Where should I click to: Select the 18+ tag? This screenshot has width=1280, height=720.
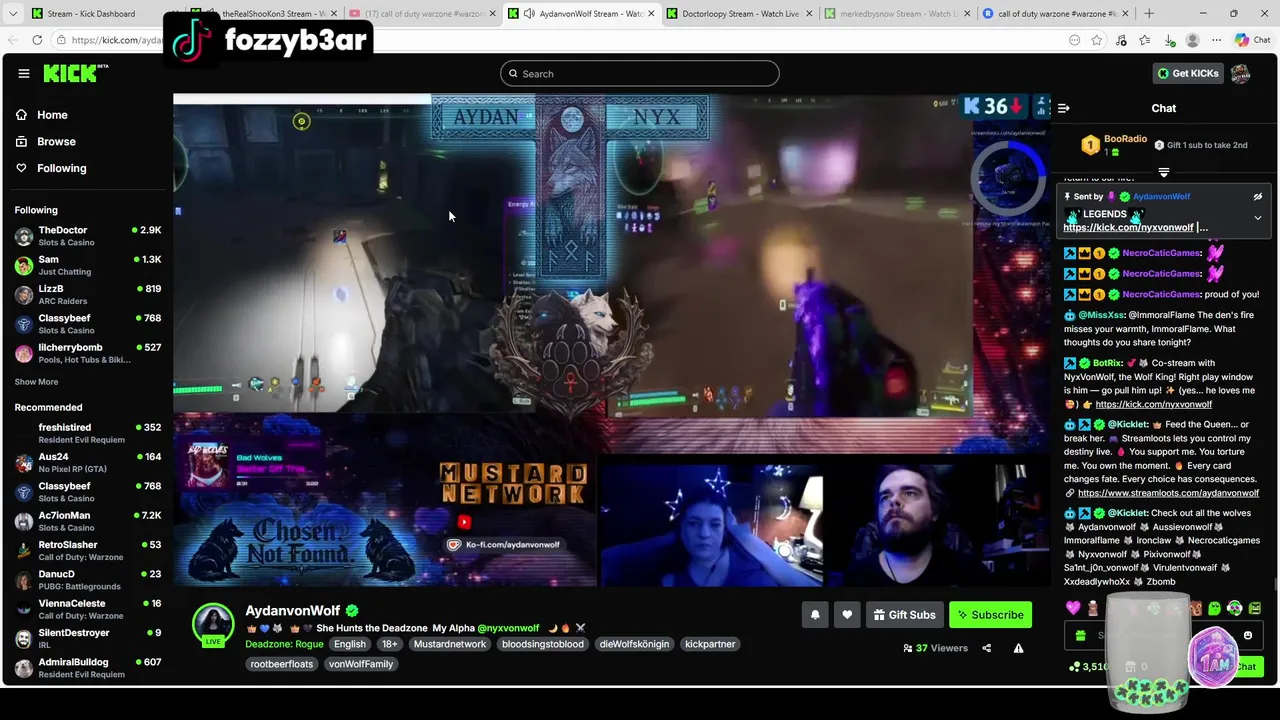pos(390,644)
